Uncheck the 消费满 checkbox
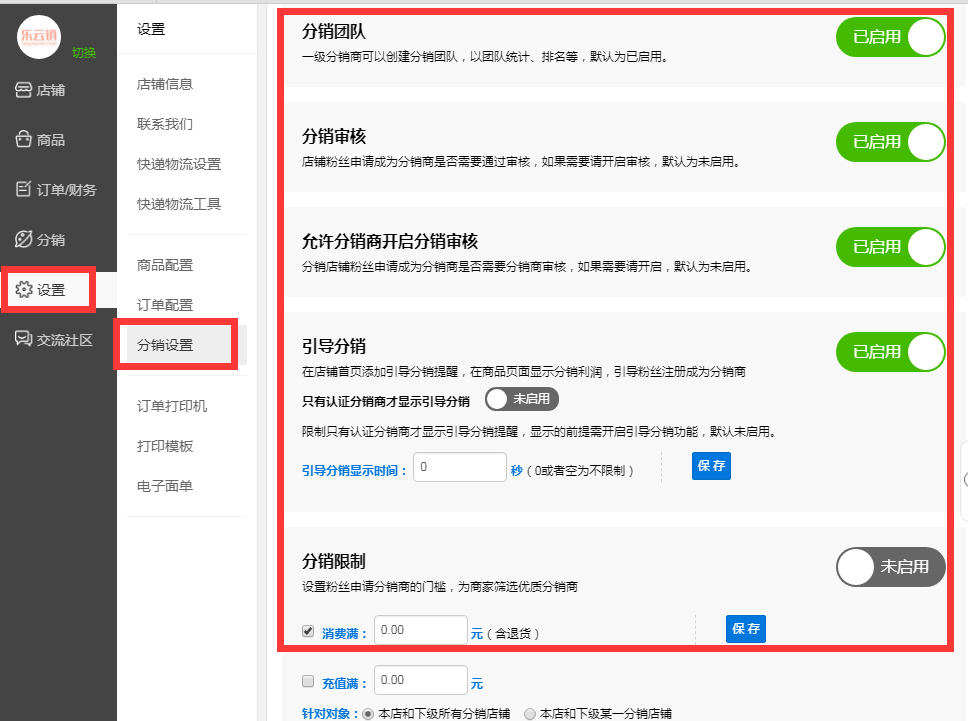Viewport: 968px width, 721px height. click(x=308, y=631)
